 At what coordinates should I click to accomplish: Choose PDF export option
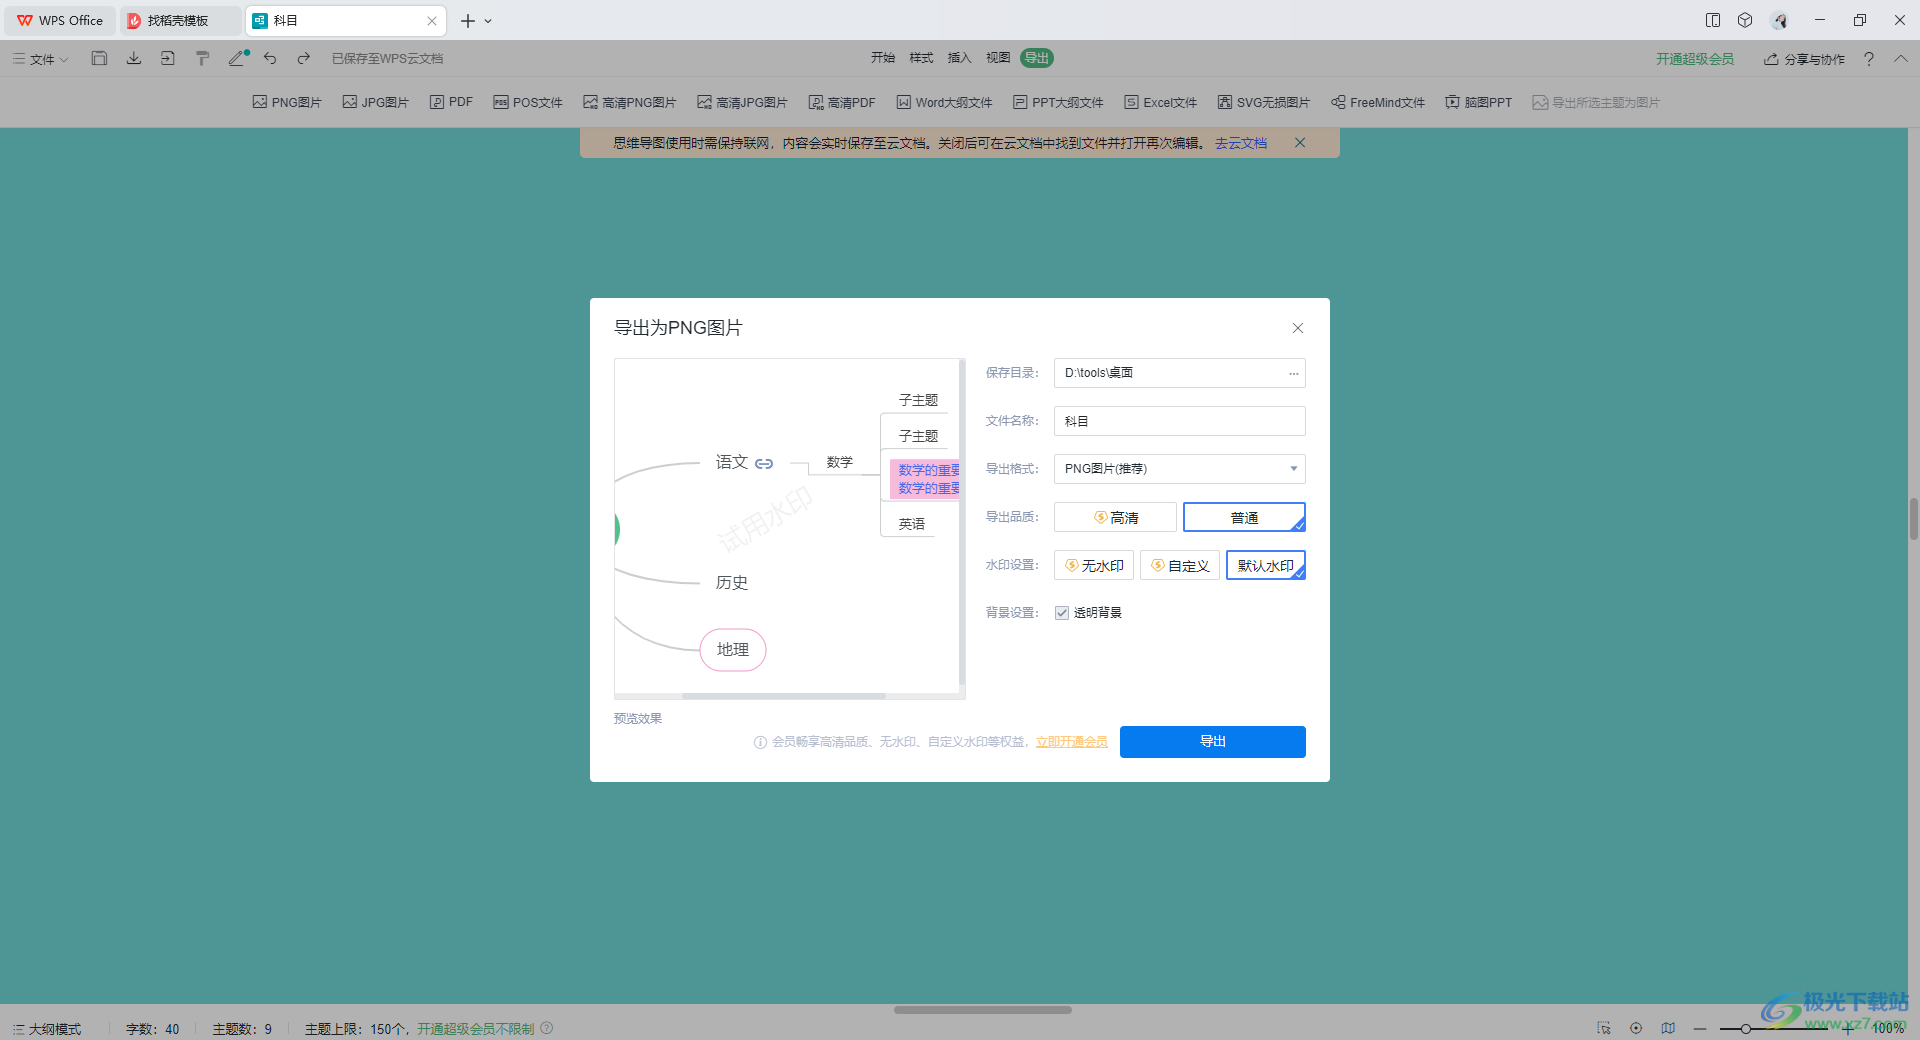click(x=451, y=102)
